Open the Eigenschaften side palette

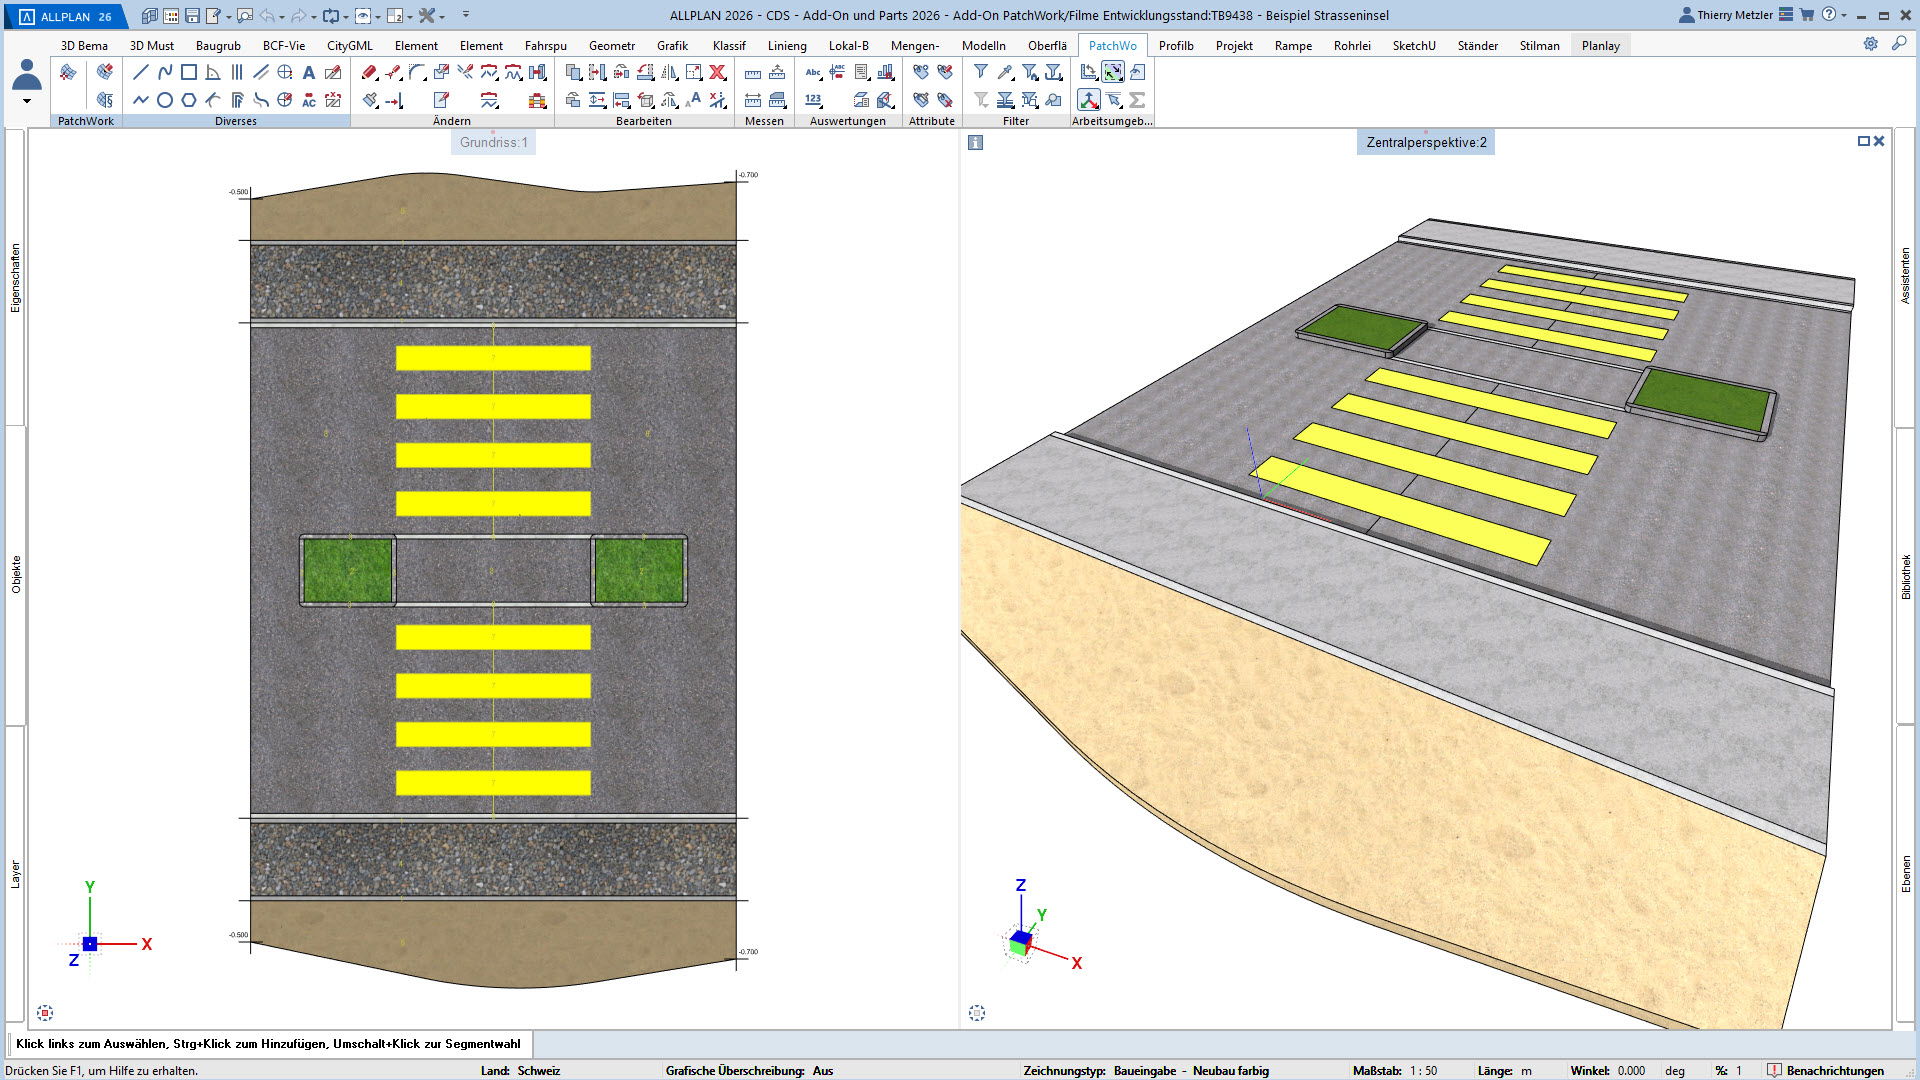[15, 278]
